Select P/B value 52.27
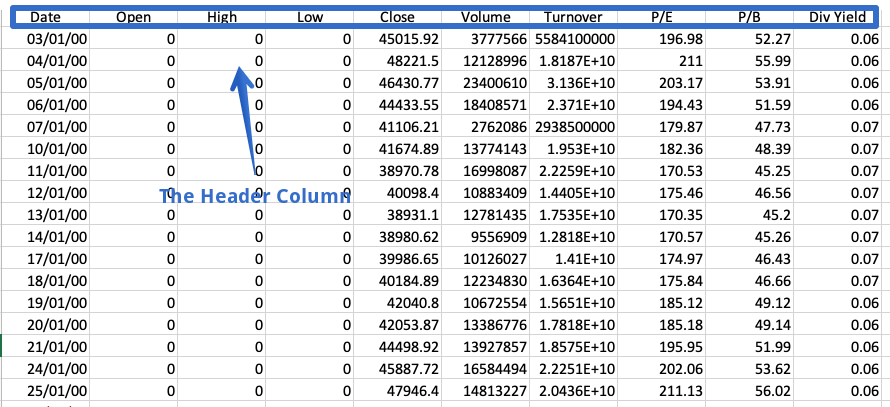This screenshot has width=890, height=407. click(x=749, y=39)
